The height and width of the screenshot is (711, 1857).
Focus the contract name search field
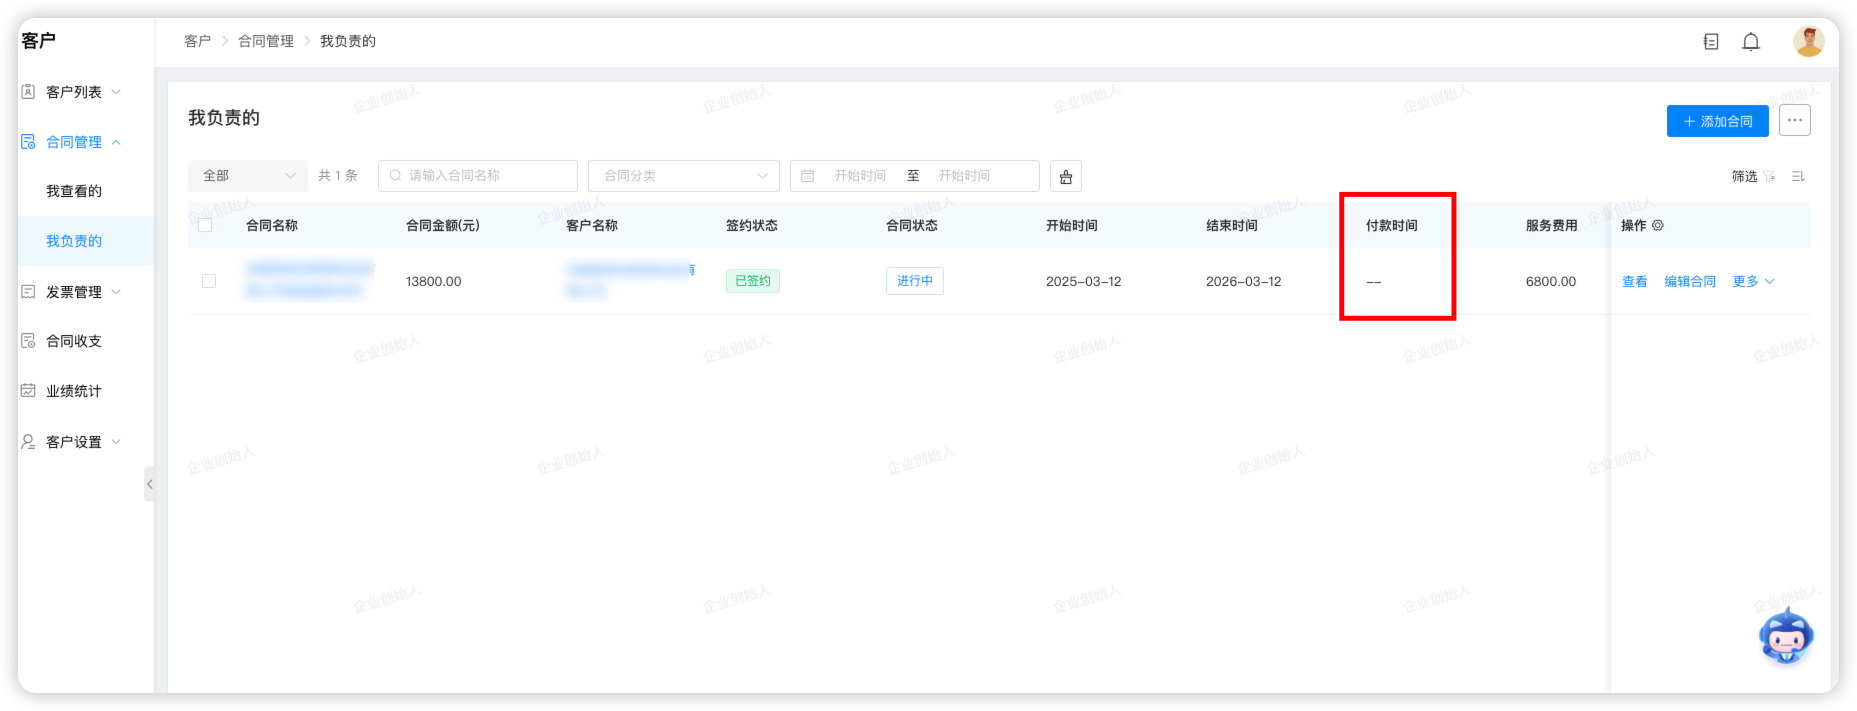coord(478,176)
